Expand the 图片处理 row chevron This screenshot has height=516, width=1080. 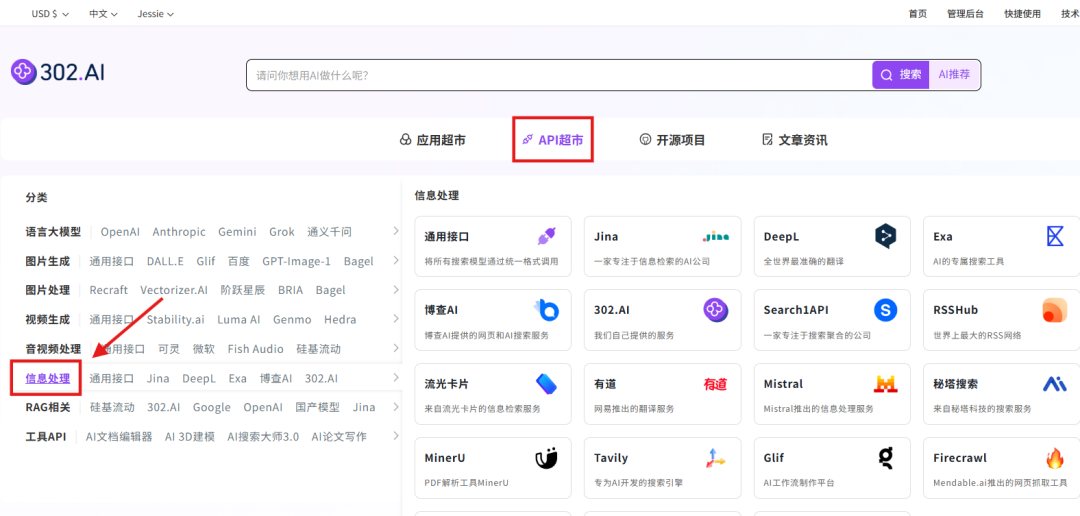(396, 289)
